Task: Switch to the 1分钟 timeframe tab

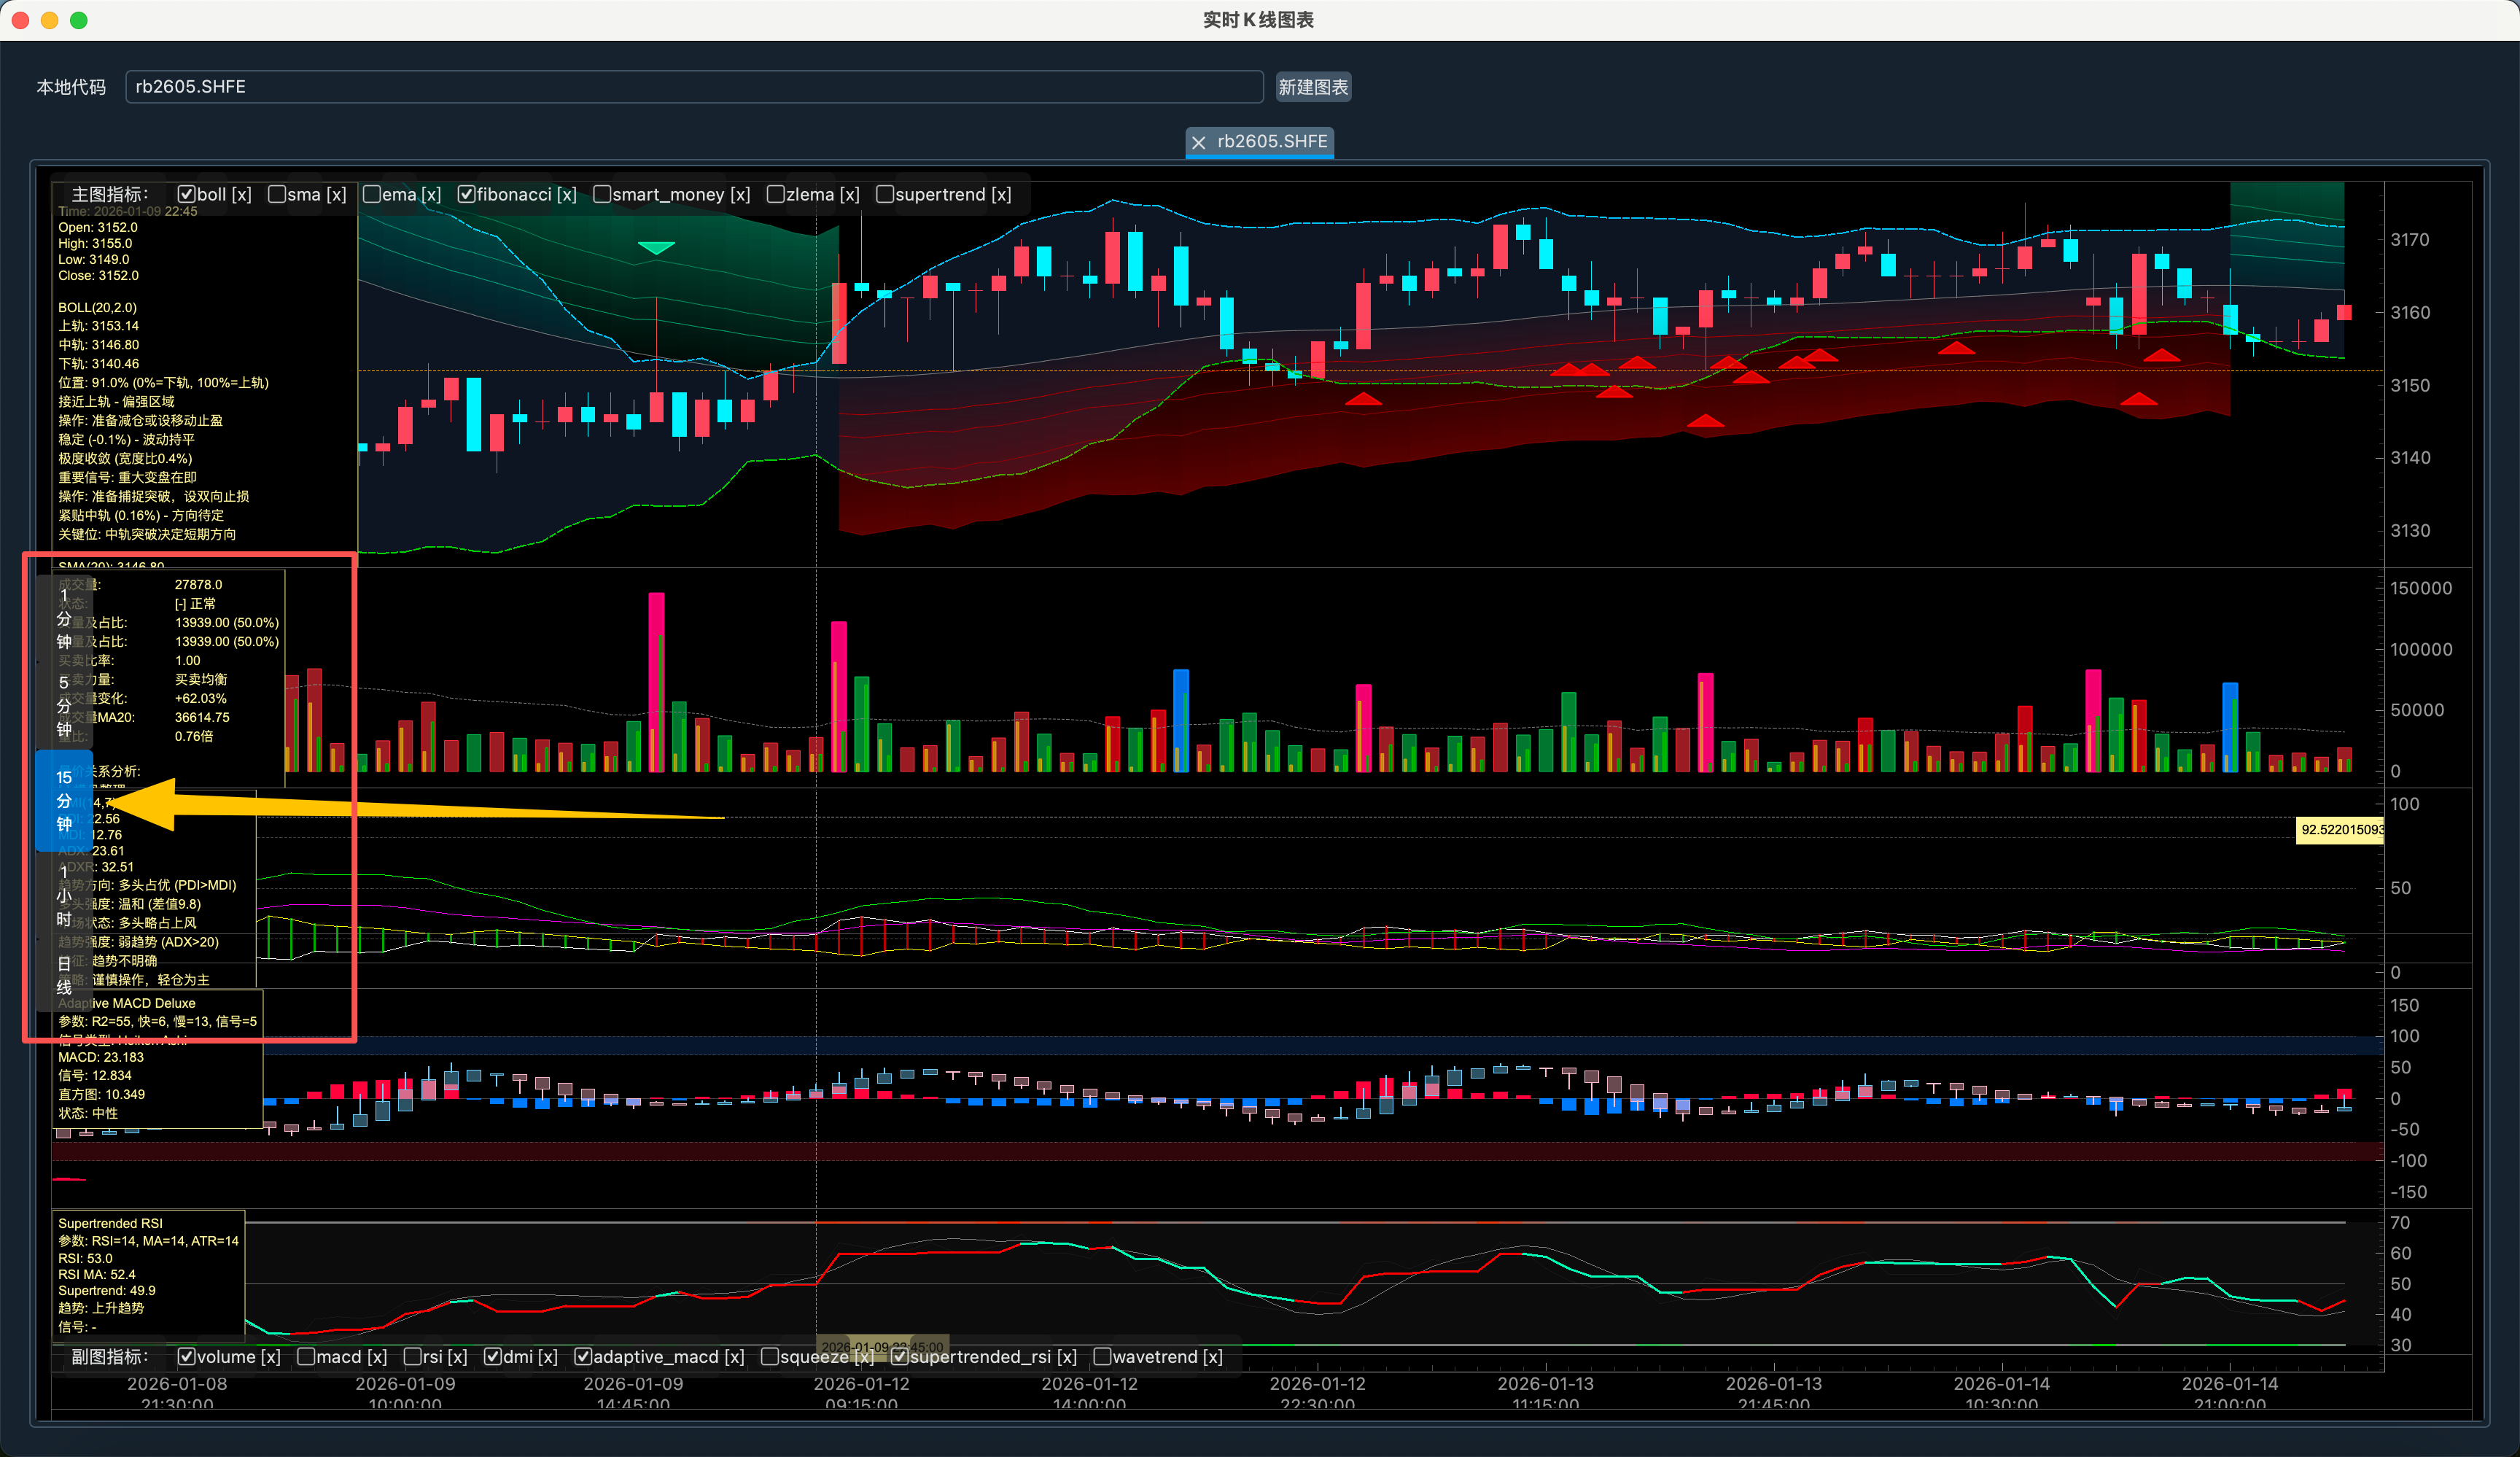Action: (64, 619)
